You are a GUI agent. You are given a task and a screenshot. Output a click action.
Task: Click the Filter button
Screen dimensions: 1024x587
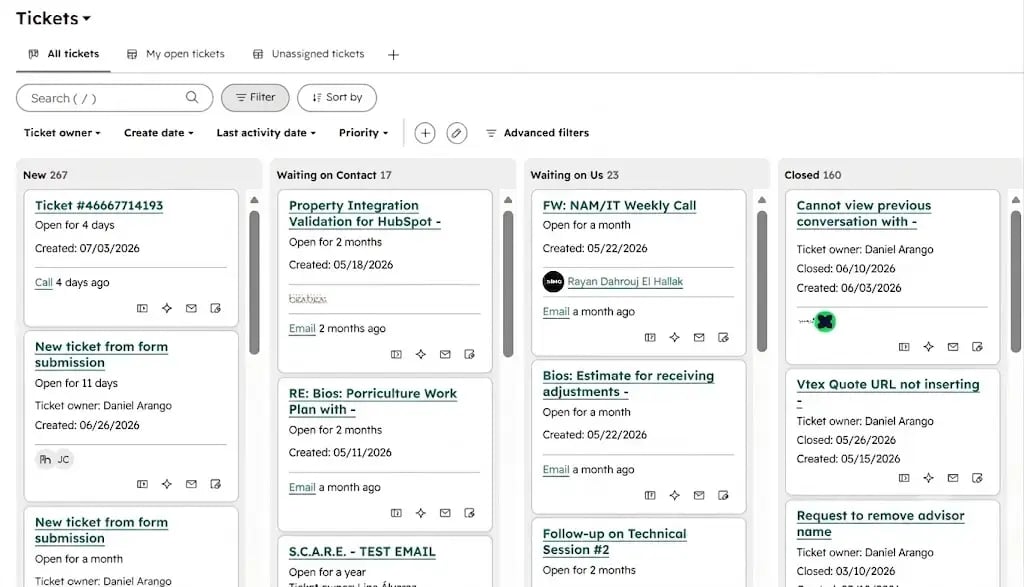pos(255,97)
